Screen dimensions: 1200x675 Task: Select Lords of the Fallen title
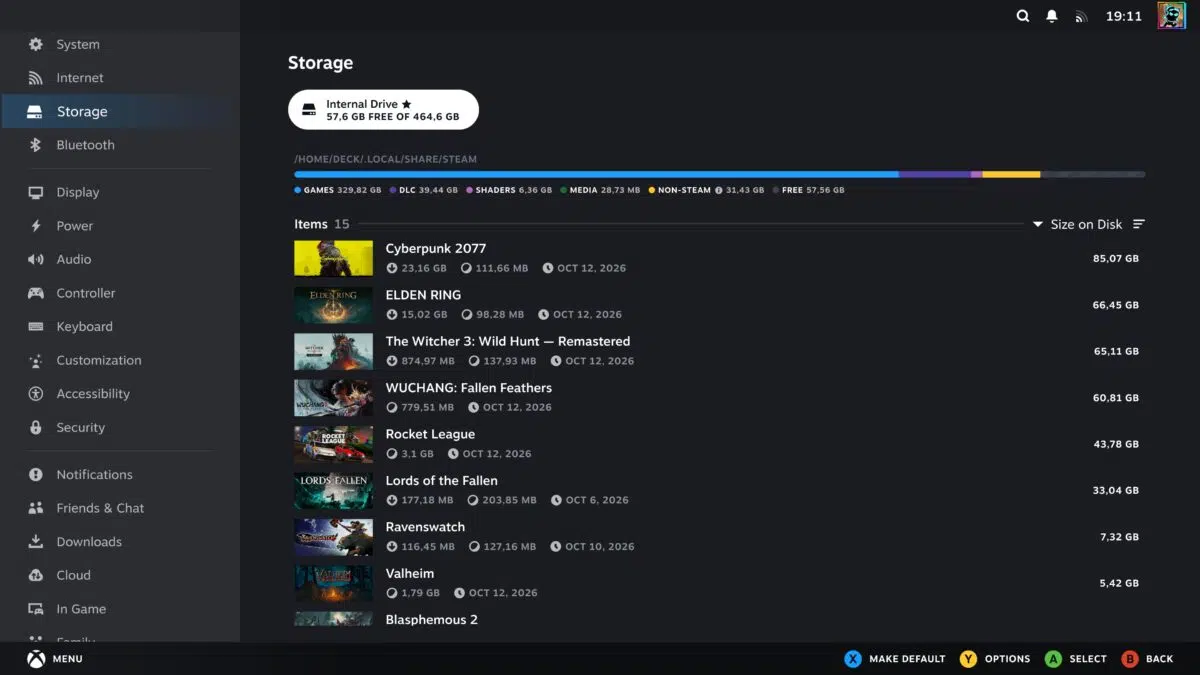click(441, 481)
